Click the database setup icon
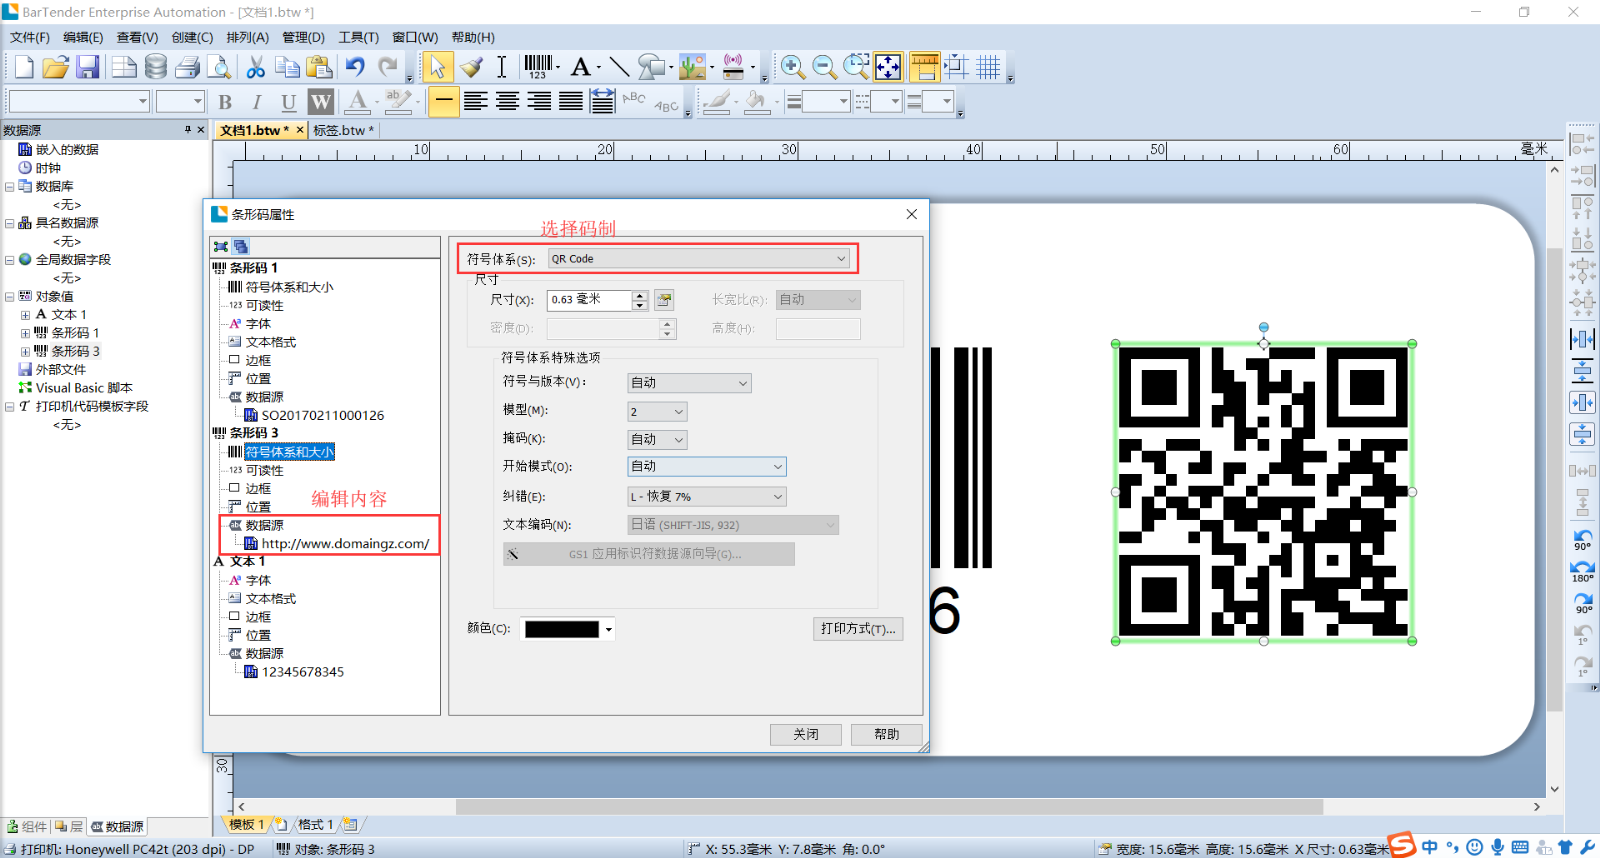Image resolution: width=1600 pixels, height=858 pixels. (x=156, y=67)
